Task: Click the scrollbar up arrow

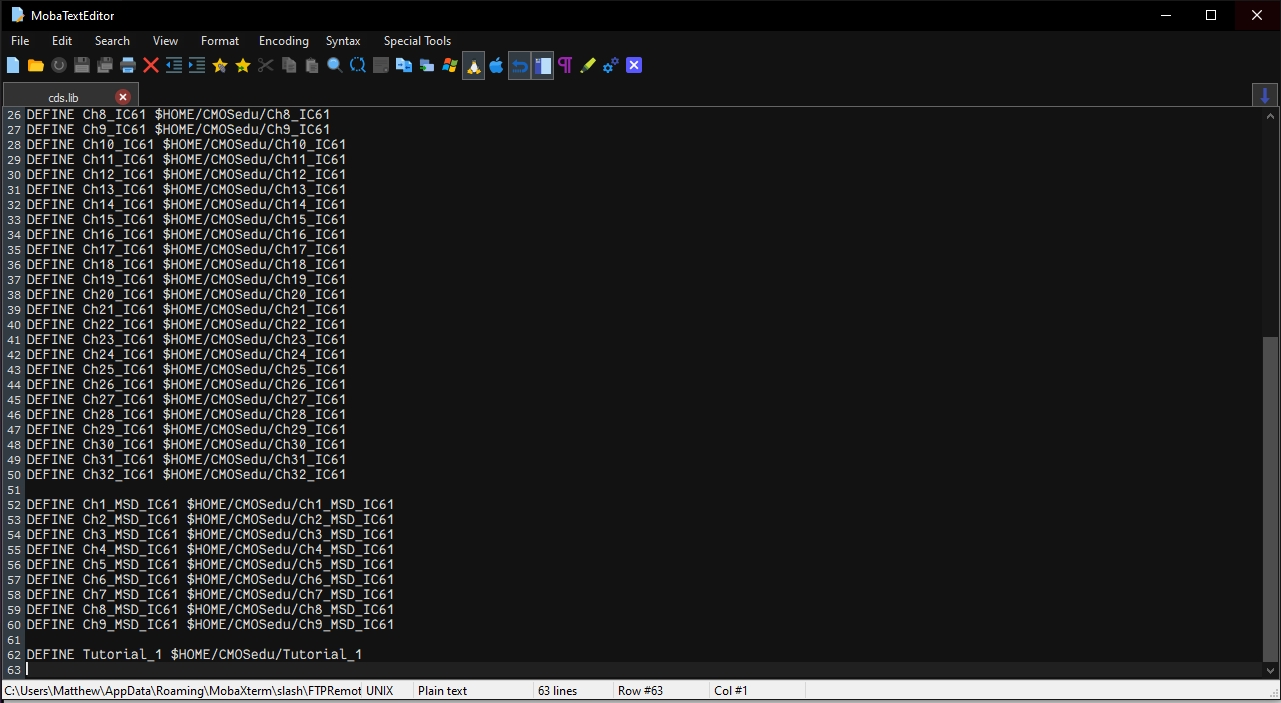Action: click(1270, 114)
